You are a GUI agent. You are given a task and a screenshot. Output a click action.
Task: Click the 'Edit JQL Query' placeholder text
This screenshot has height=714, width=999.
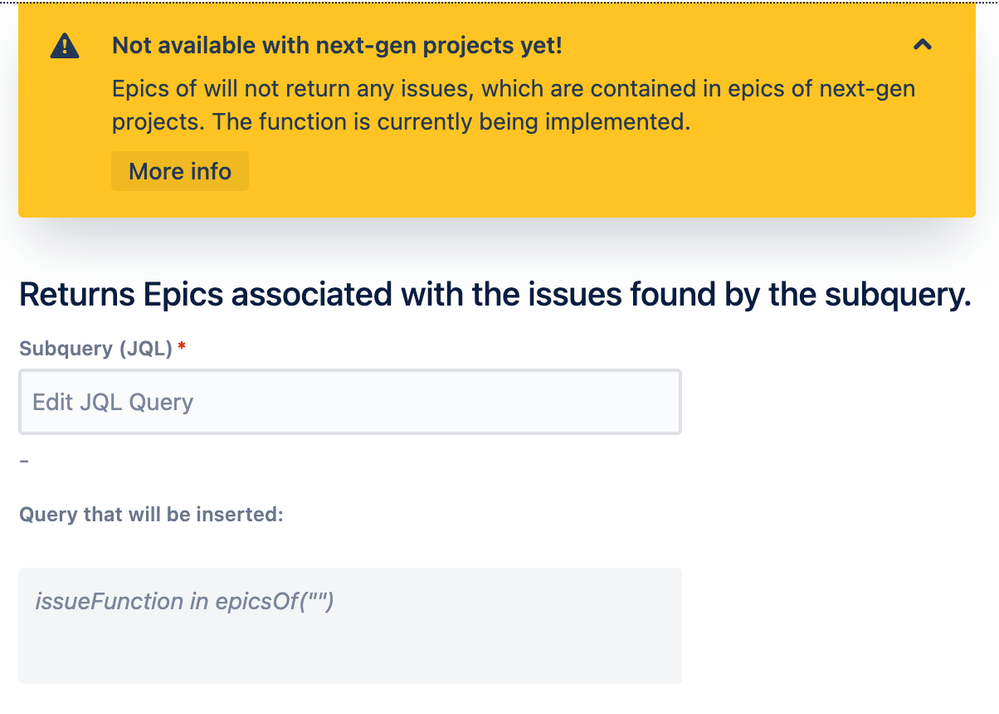(x=113, y=403)
